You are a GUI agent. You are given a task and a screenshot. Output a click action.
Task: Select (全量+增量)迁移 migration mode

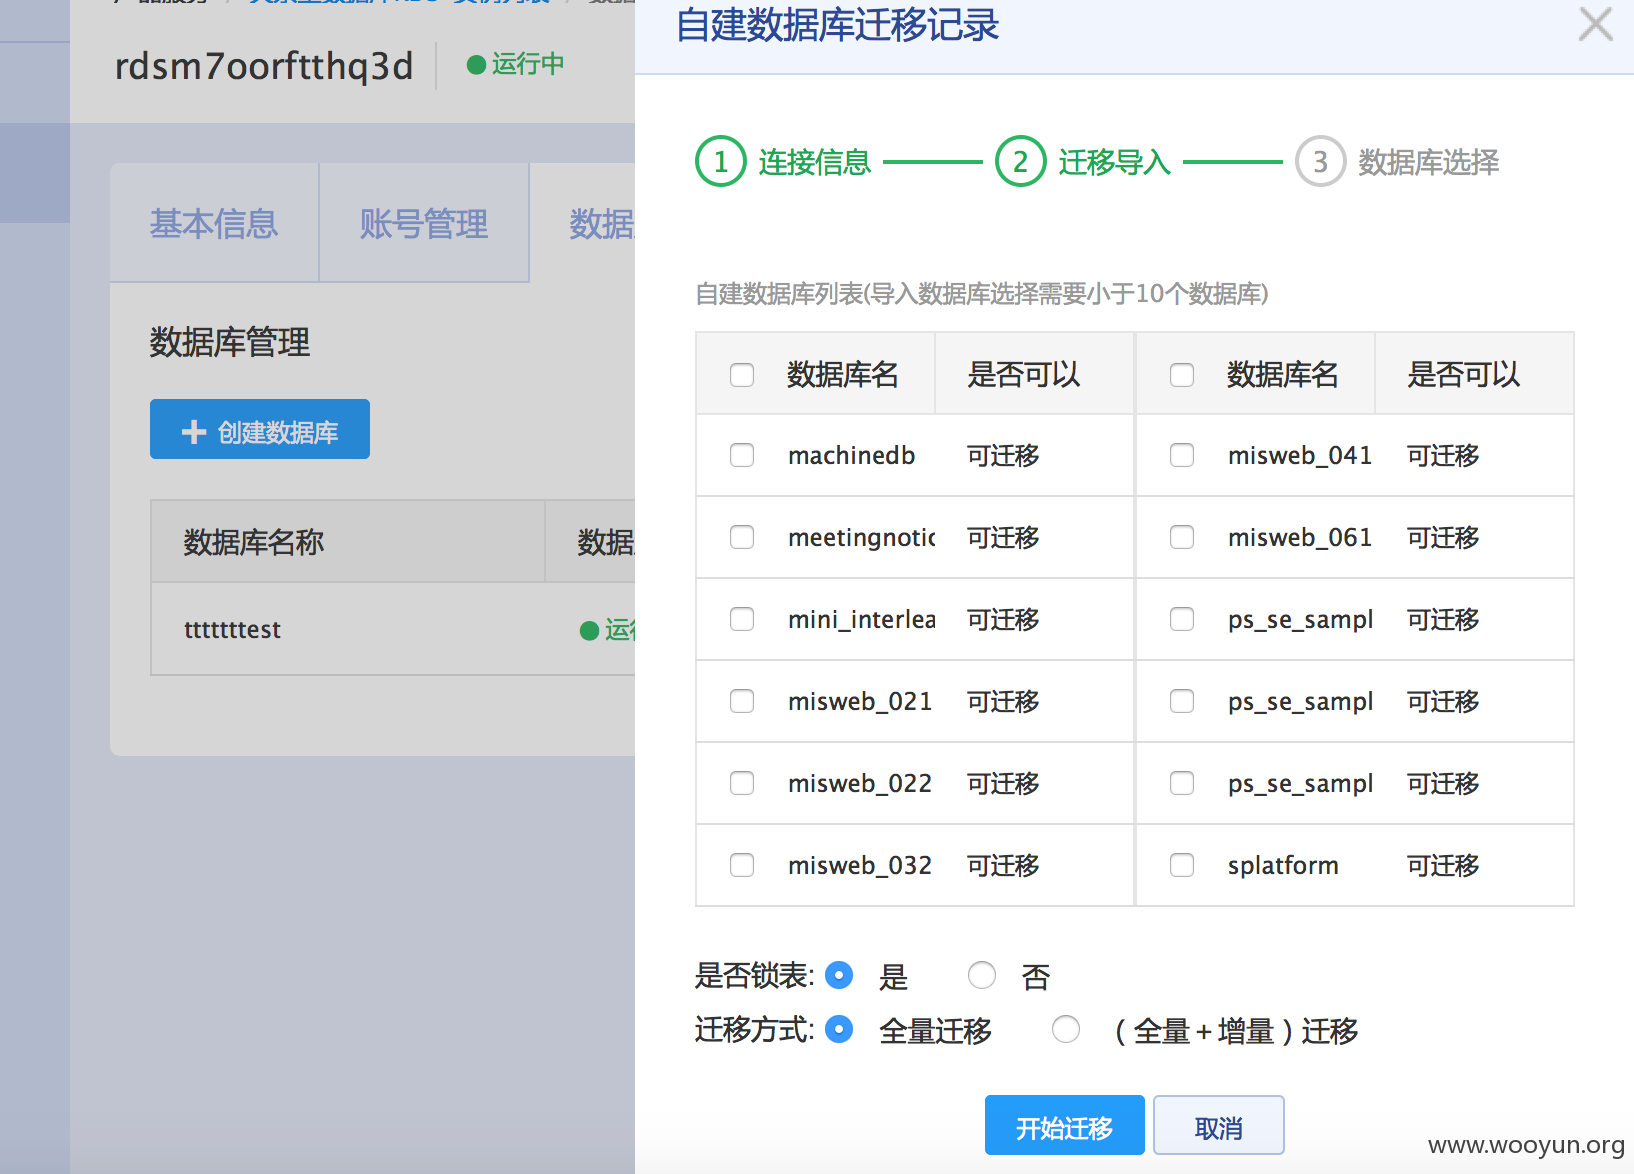[1066, 1029]
